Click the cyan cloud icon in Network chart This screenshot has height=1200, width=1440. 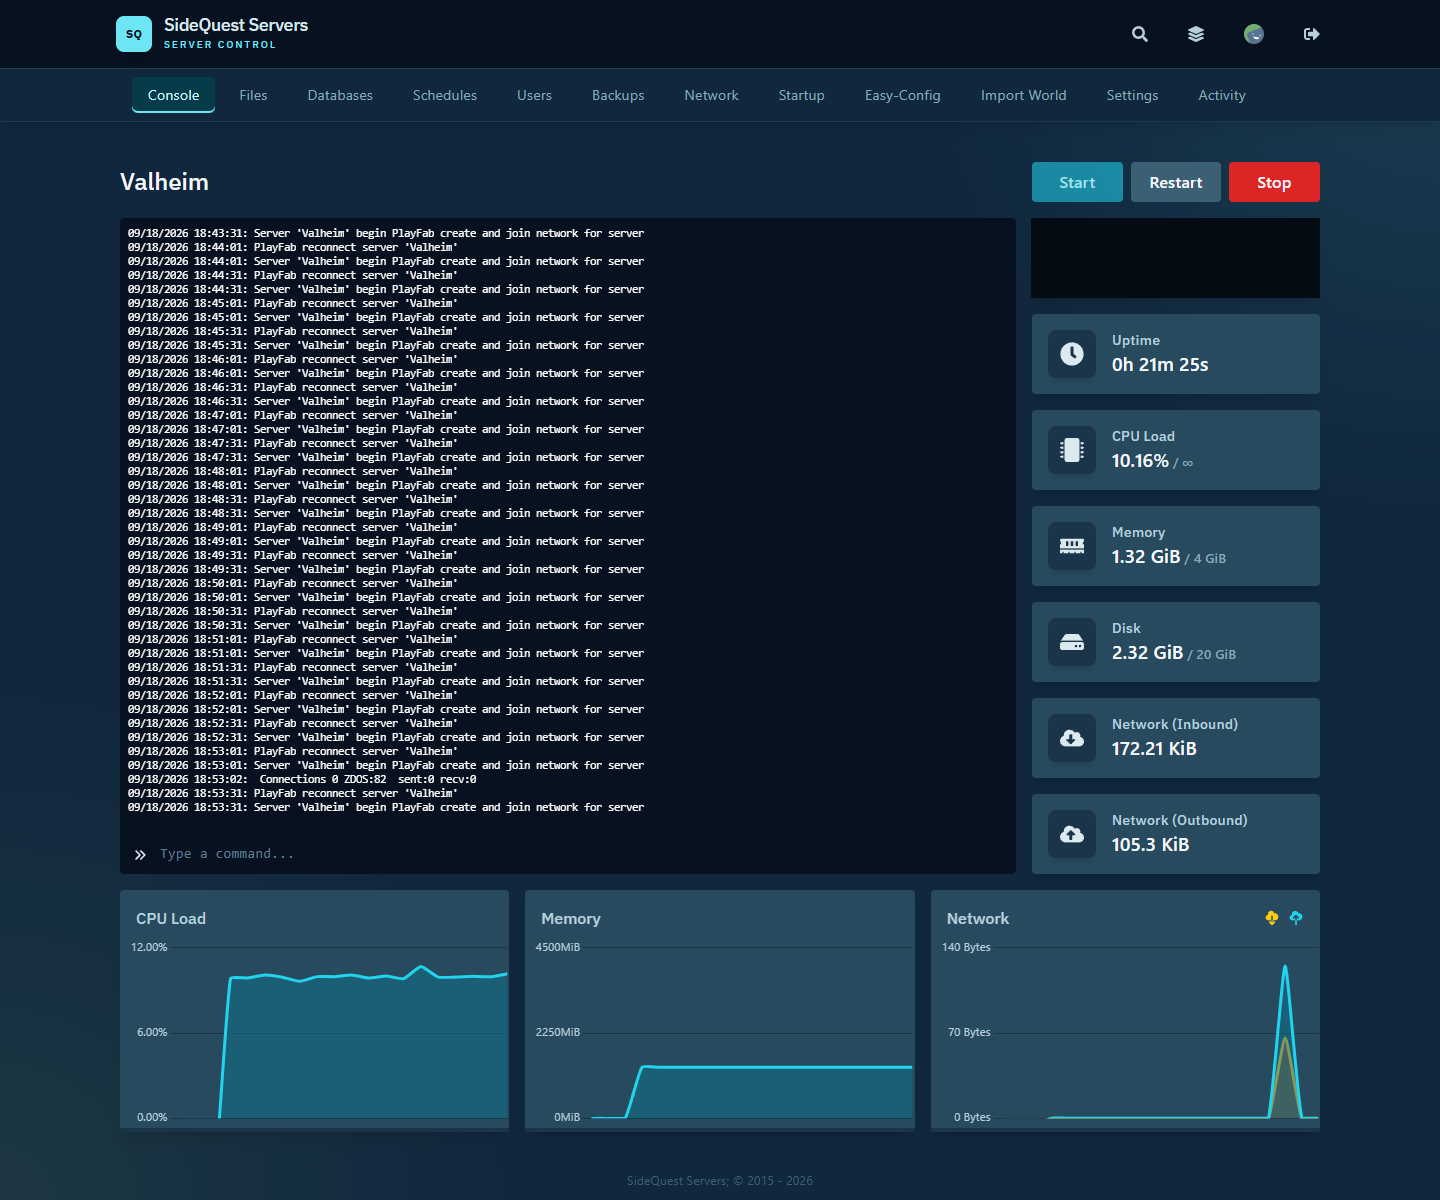pos(1296,918)
